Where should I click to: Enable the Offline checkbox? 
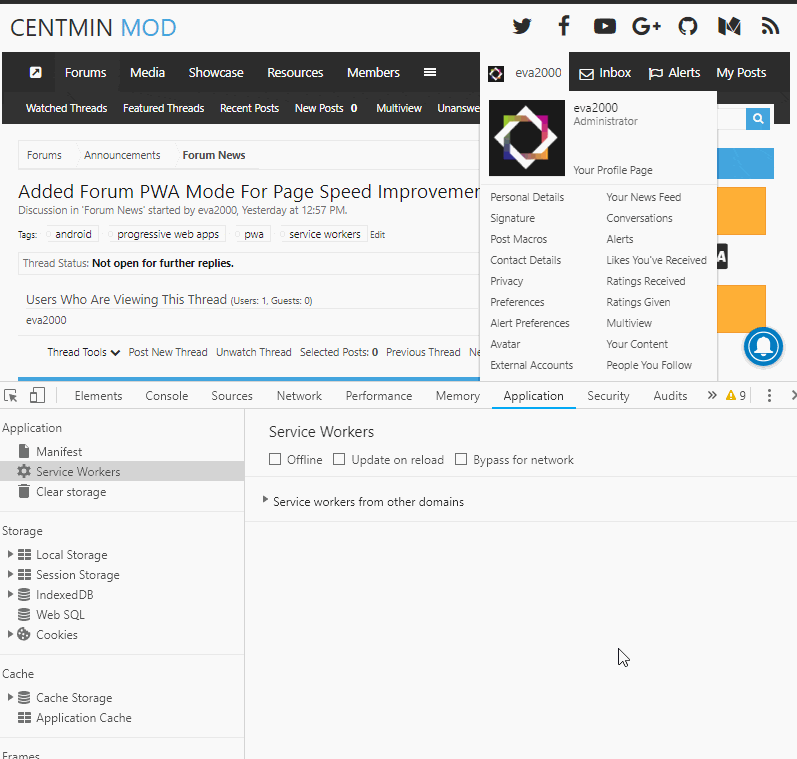[275, 460]
